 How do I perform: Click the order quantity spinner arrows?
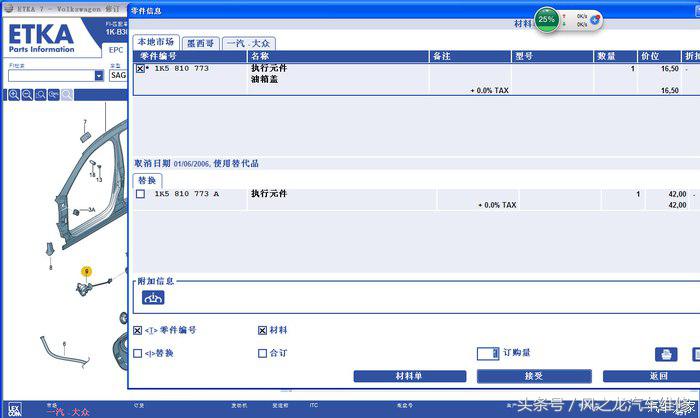point(496,354)
